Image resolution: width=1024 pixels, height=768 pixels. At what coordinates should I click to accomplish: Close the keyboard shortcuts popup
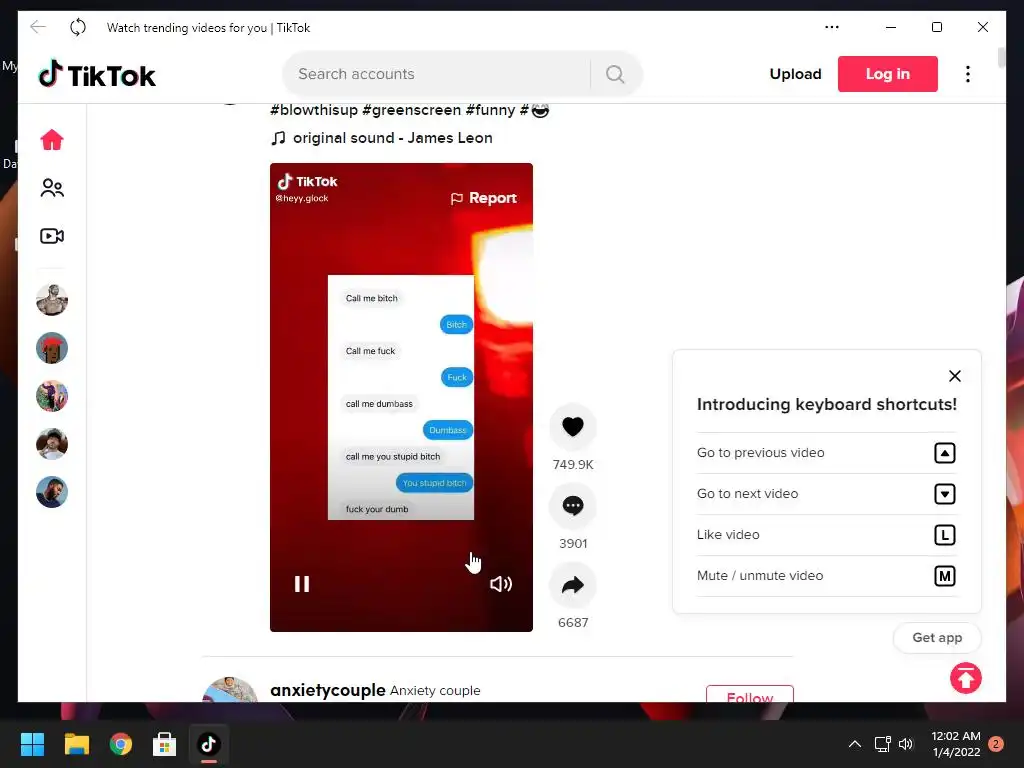[955, 376]
